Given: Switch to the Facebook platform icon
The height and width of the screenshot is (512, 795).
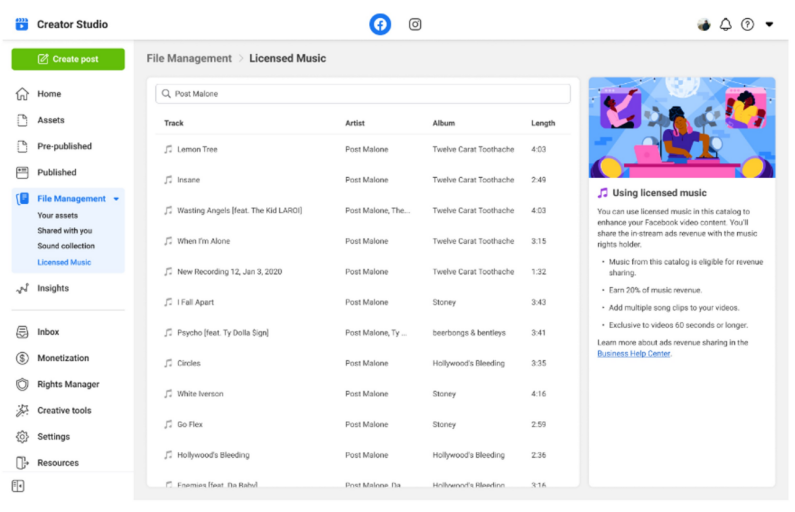Looking at the screenshot, I should click(380, 24).
